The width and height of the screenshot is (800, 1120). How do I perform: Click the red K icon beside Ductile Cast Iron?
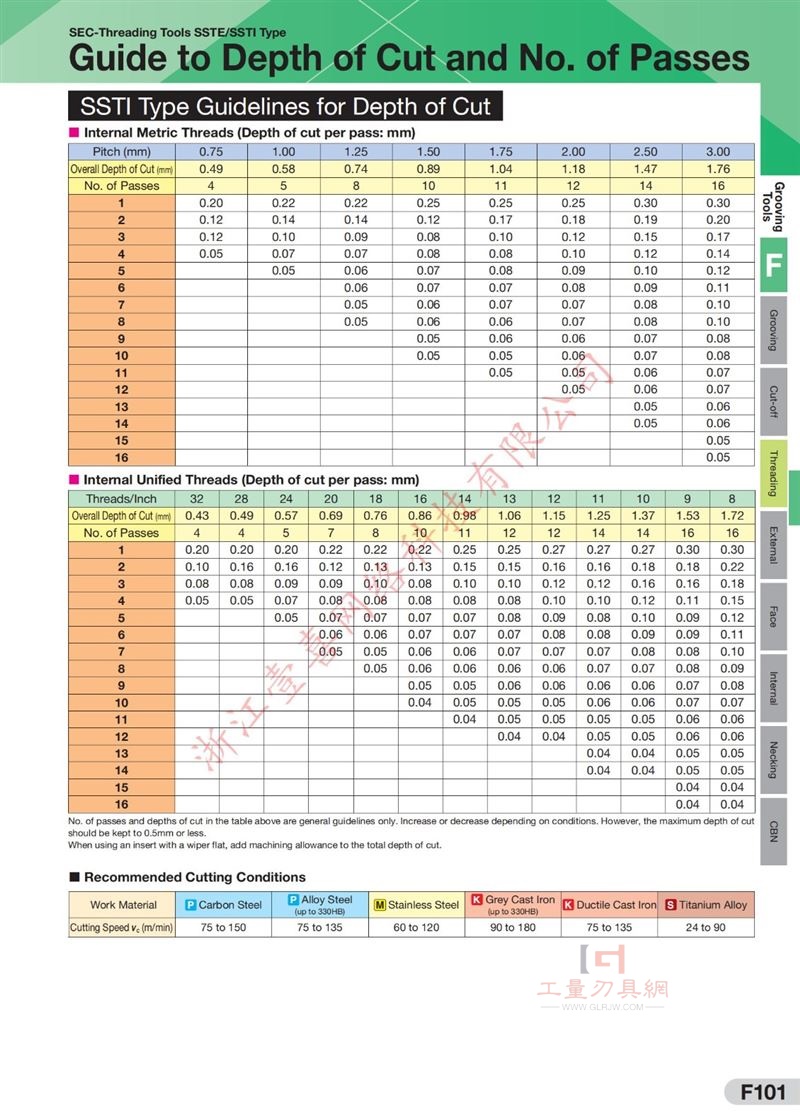[x=569, y=904]
